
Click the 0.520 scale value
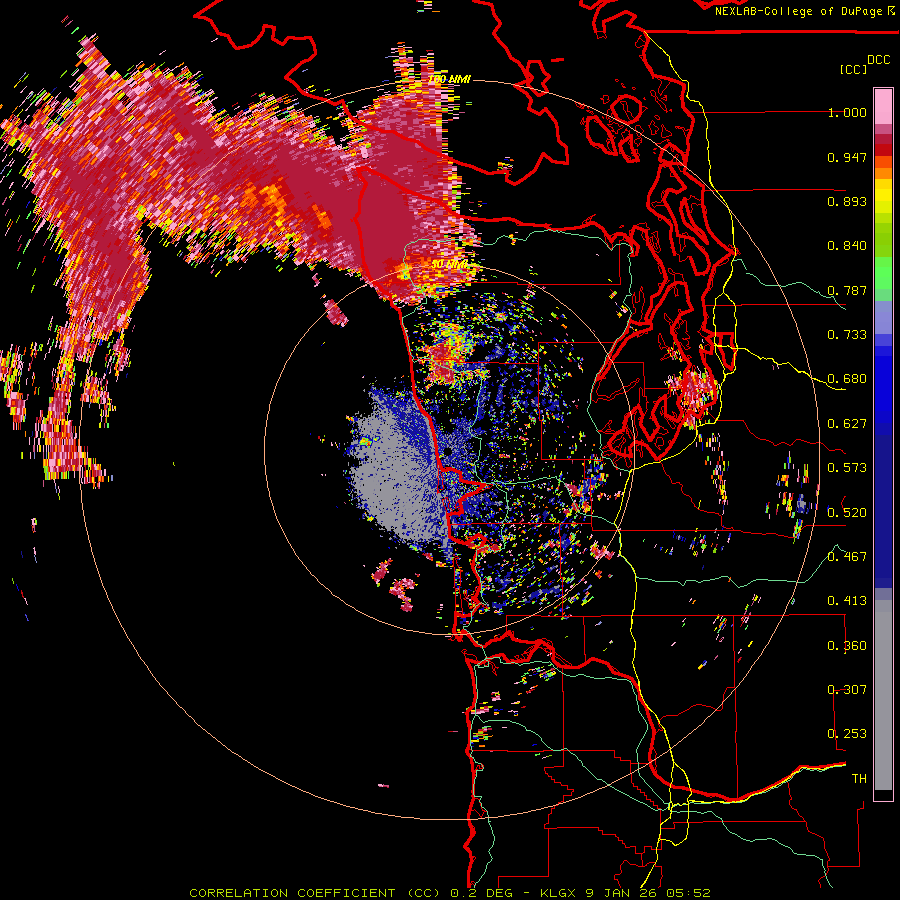pos(847,512)
